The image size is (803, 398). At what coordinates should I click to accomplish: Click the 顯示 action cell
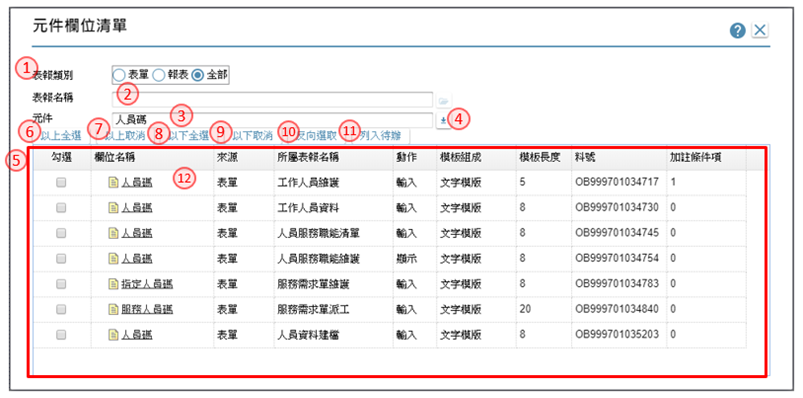(407, 259)
